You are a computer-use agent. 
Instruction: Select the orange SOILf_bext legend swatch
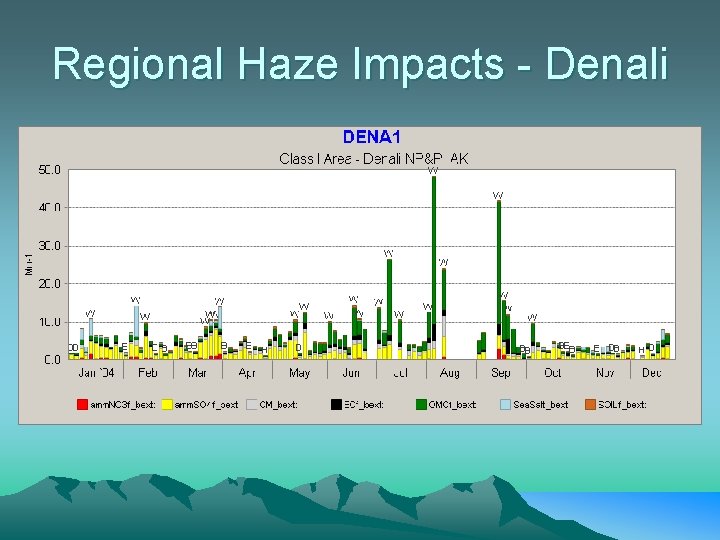(591, 405)
